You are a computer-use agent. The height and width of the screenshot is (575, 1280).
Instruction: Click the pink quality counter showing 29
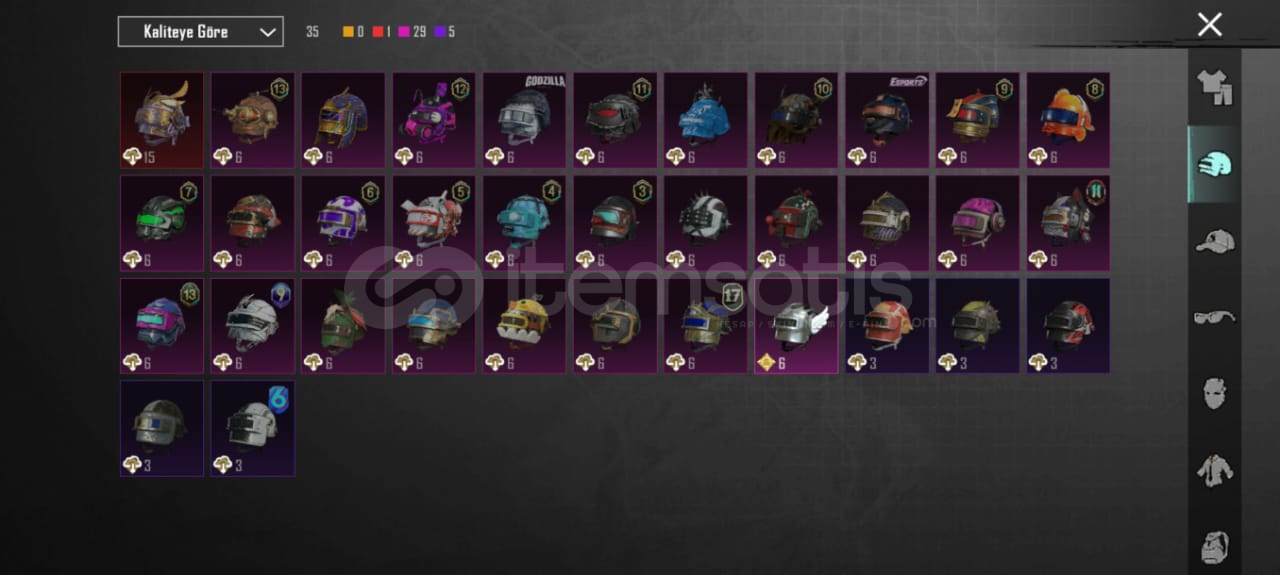[411, 32]
